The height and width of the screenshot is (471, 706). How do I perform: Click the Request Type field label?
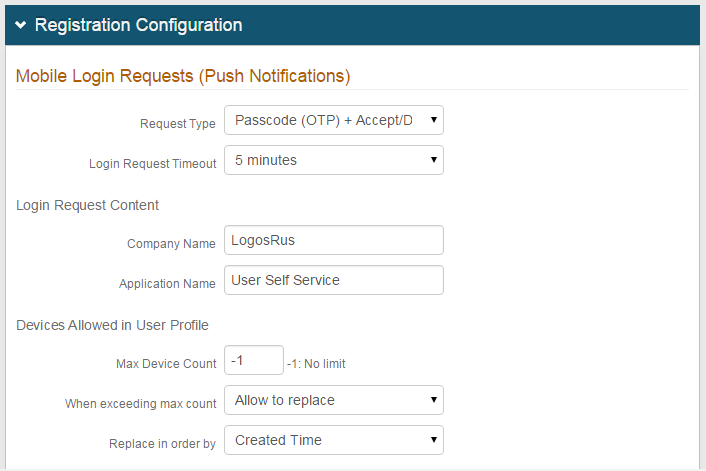click(x=177, y=124)
